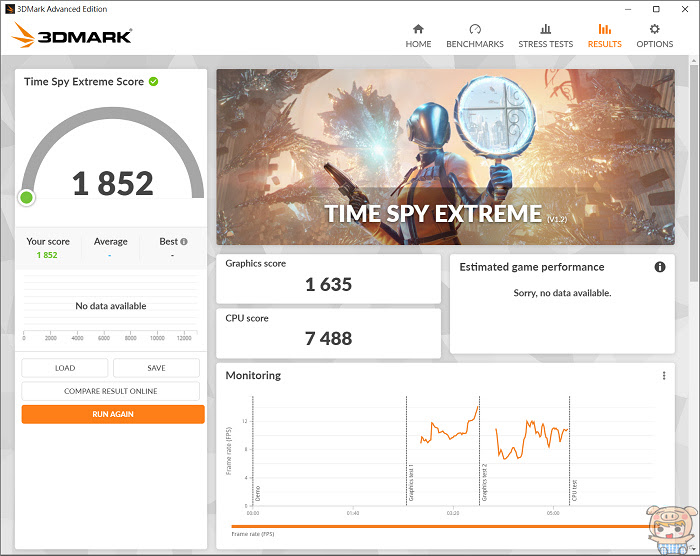The image size is (700, 556).
Task: Click the Graphics score value 1 635
Action: [x=329, y=284]
